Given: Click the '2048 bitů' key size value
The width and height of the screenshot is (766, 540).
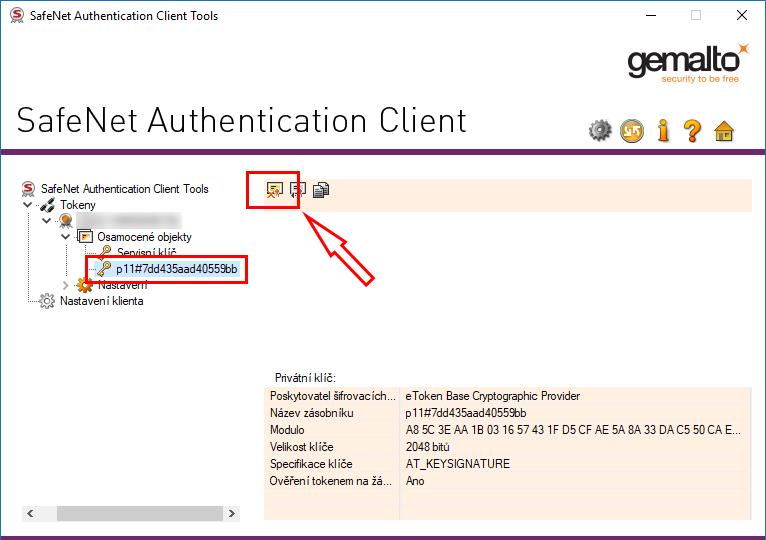Looking at the screenshot, I should tap(427, 447).
